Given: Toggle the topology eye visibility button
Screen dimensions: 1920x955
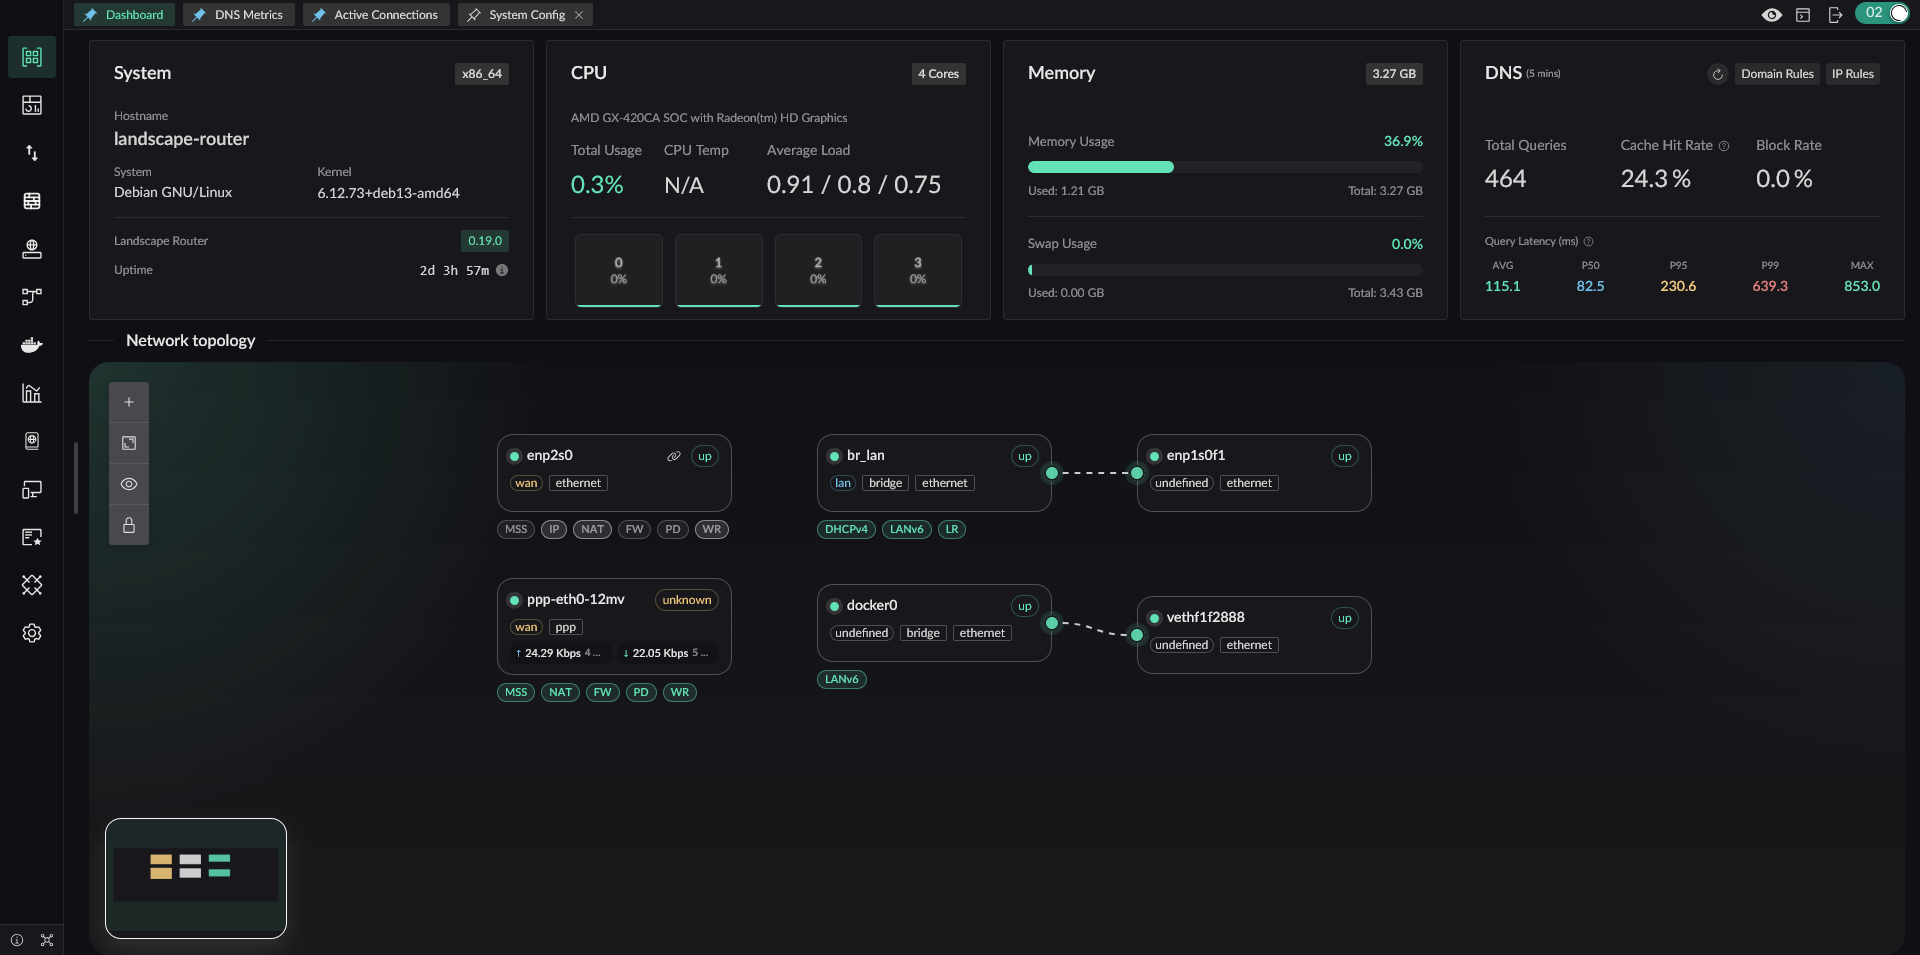Looking at the screenshot, I should coord(129,484).
